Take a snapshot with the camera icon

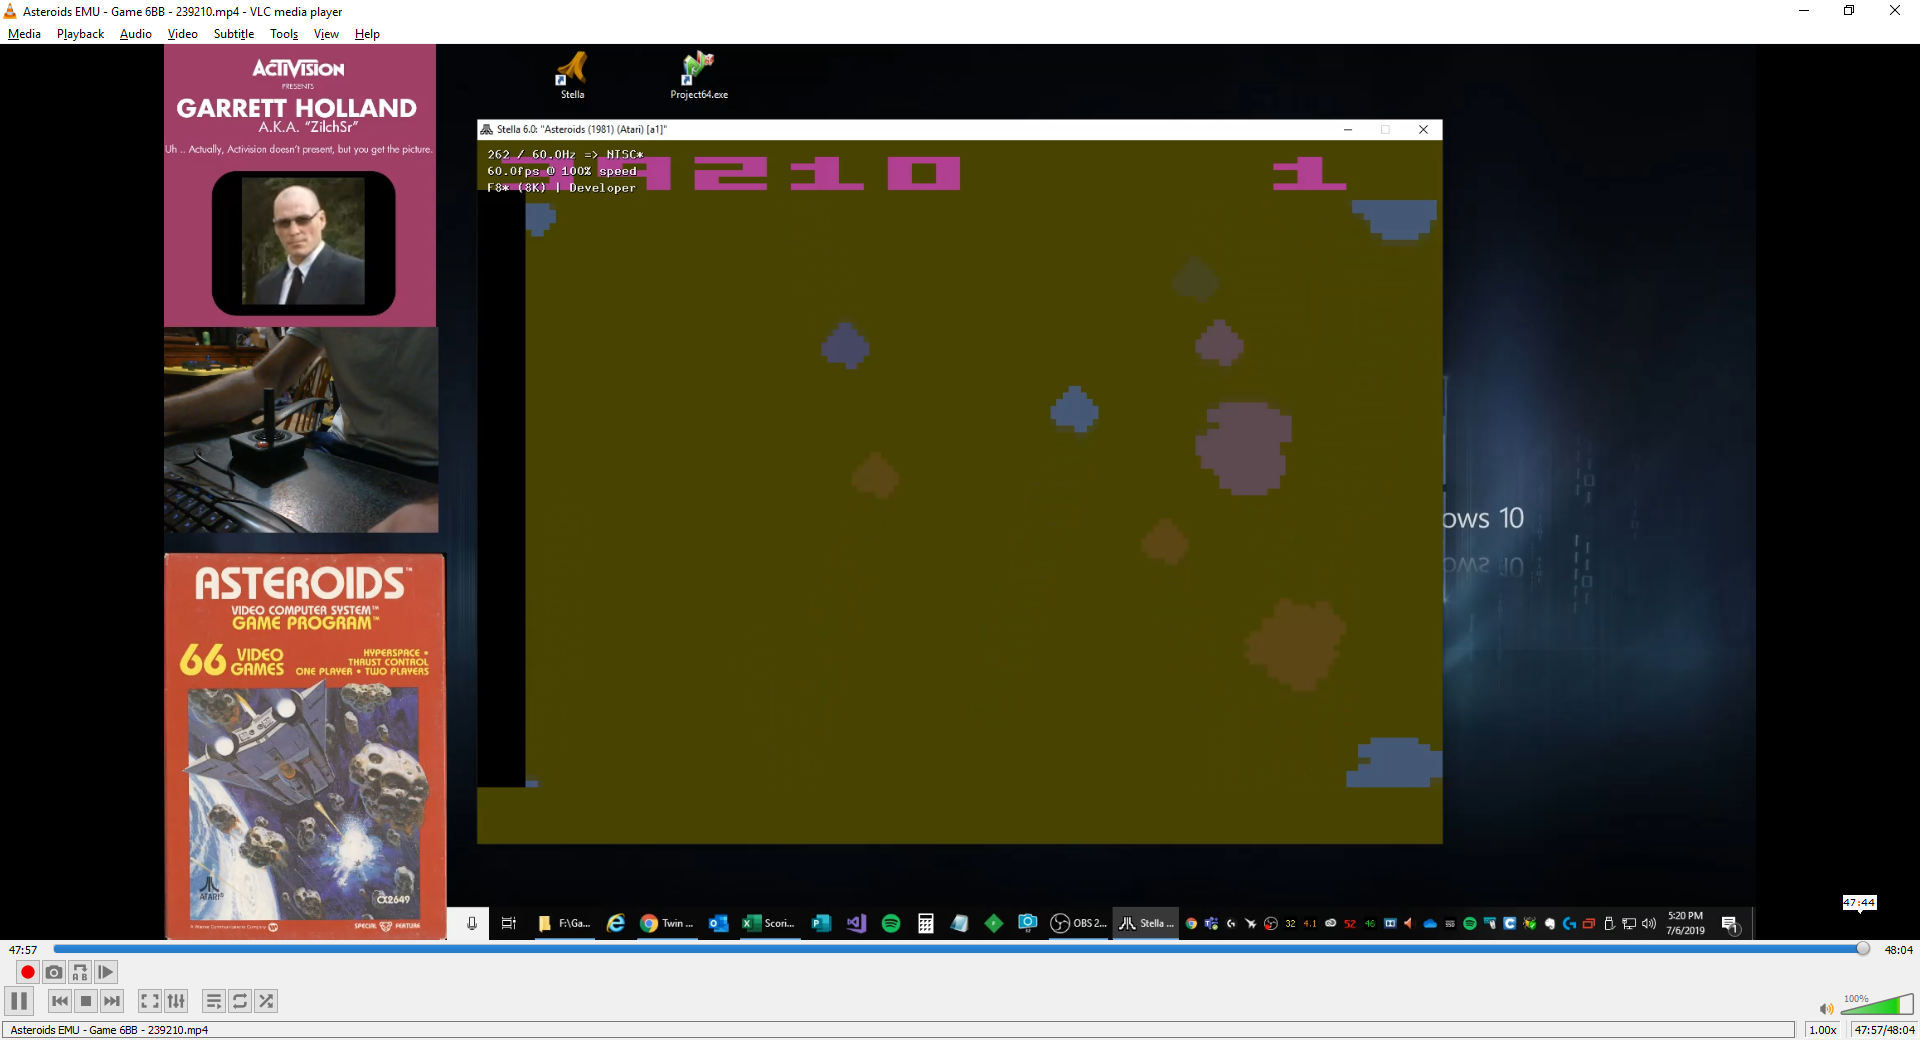(54, 972)
